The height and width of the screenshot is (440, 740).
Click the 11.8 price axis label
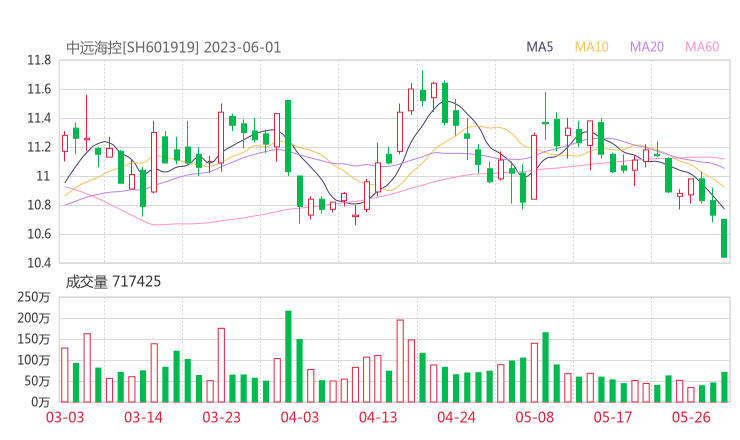[x=39, y=60]
